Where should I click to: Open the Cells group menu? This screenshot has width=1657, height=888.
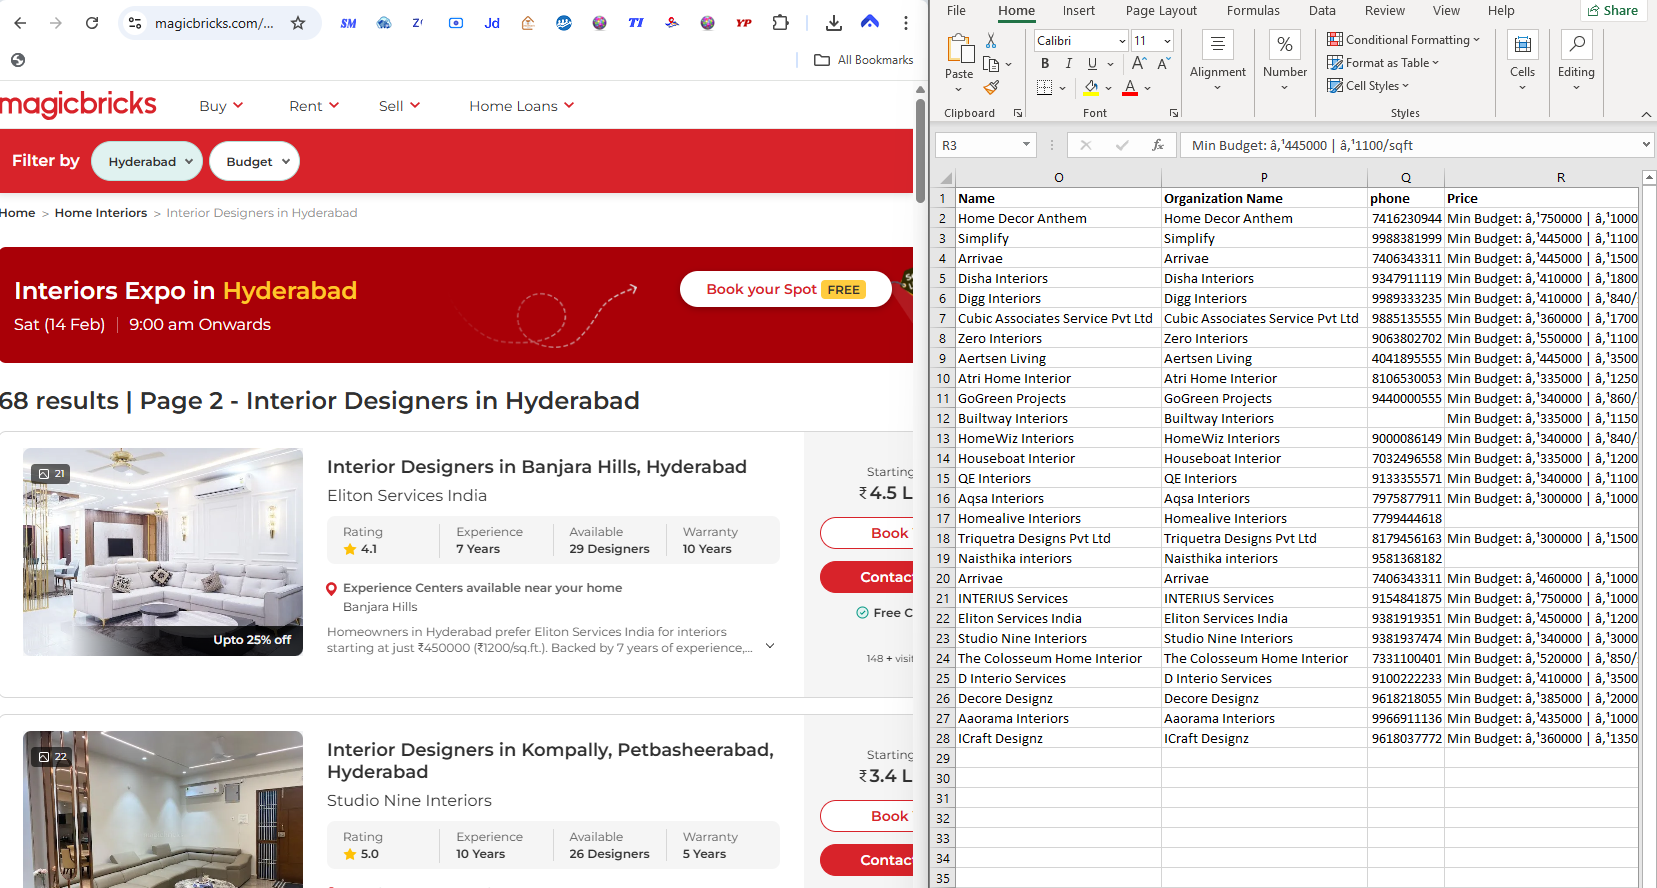(1522, 61)
